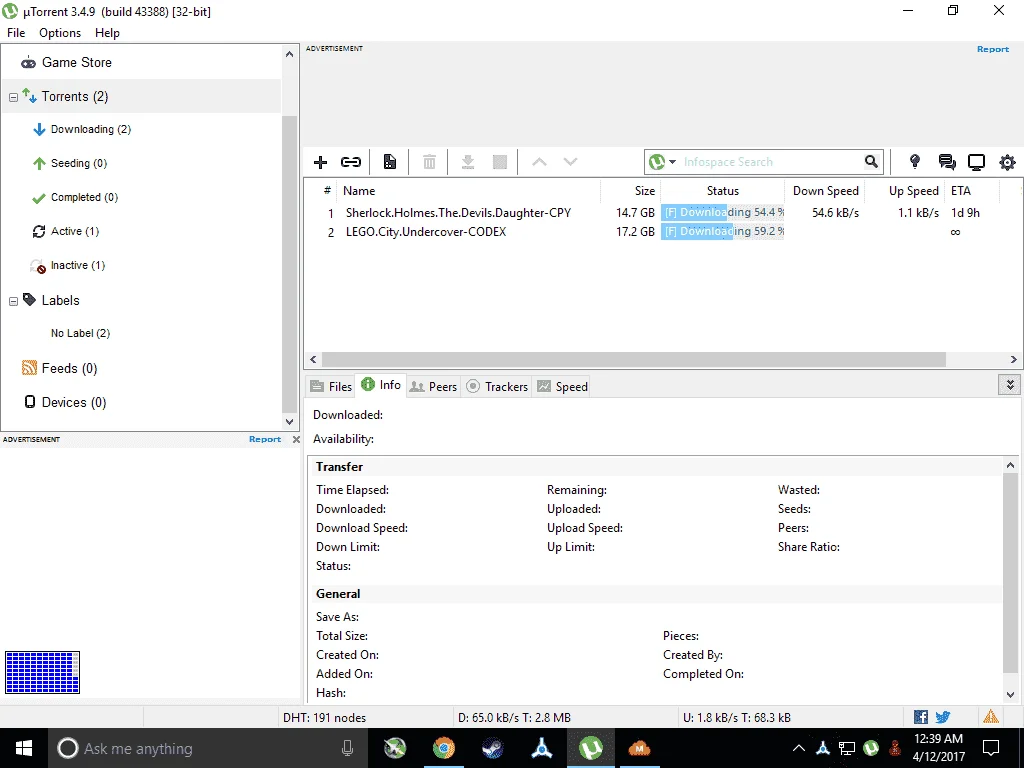The width and height of the screenshot is (1024, 768).
Task: Click the LEGO City download progress bar
Action: pos(722,232)
